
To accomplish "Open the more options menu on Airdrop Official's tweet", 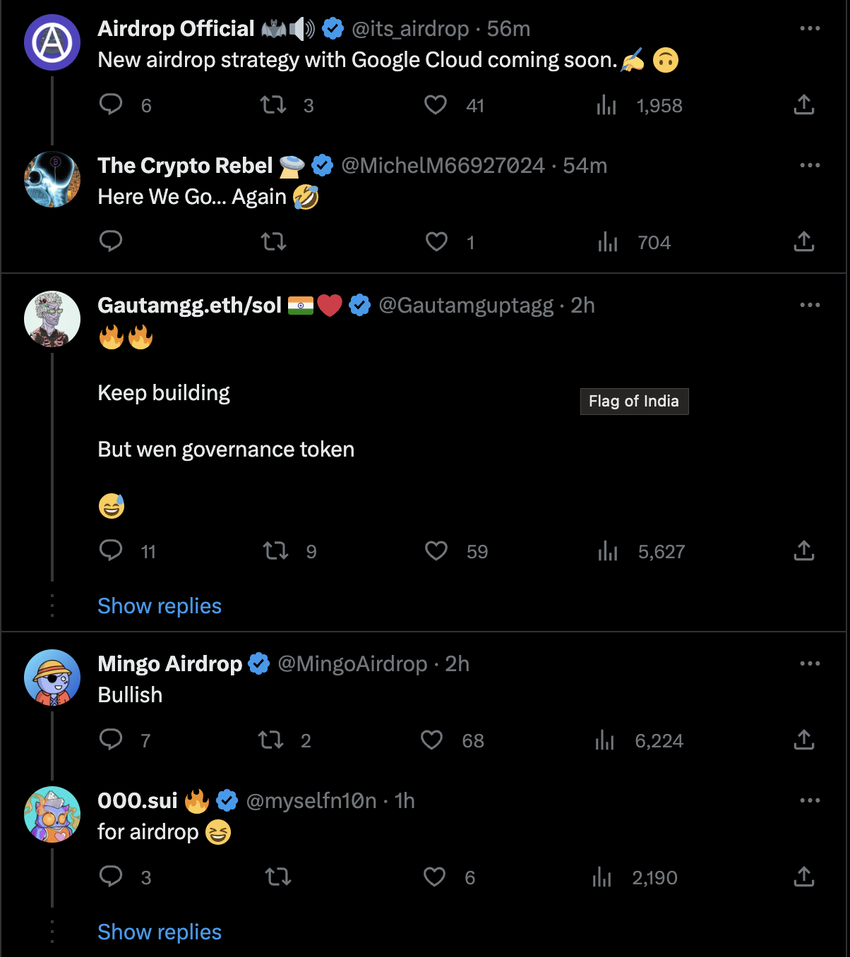I will tap(809, 28).
